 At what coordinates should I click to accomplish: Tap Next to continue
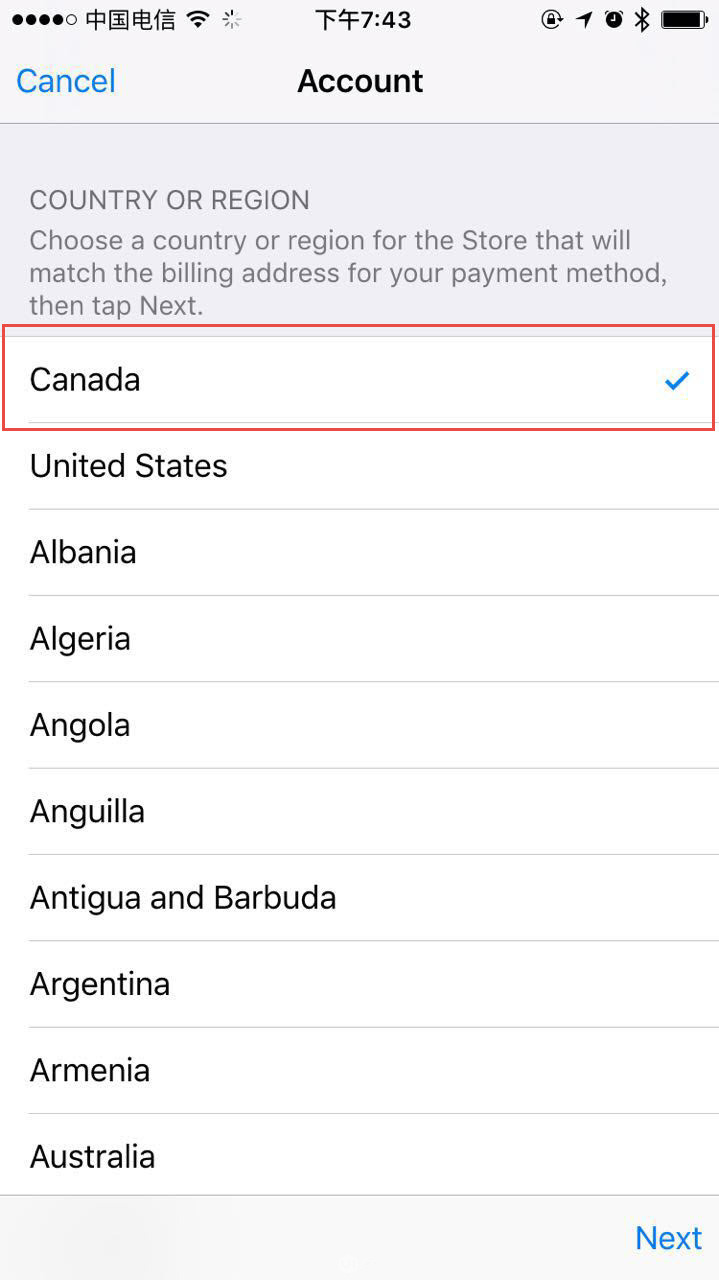click(x=668, y=1238)
